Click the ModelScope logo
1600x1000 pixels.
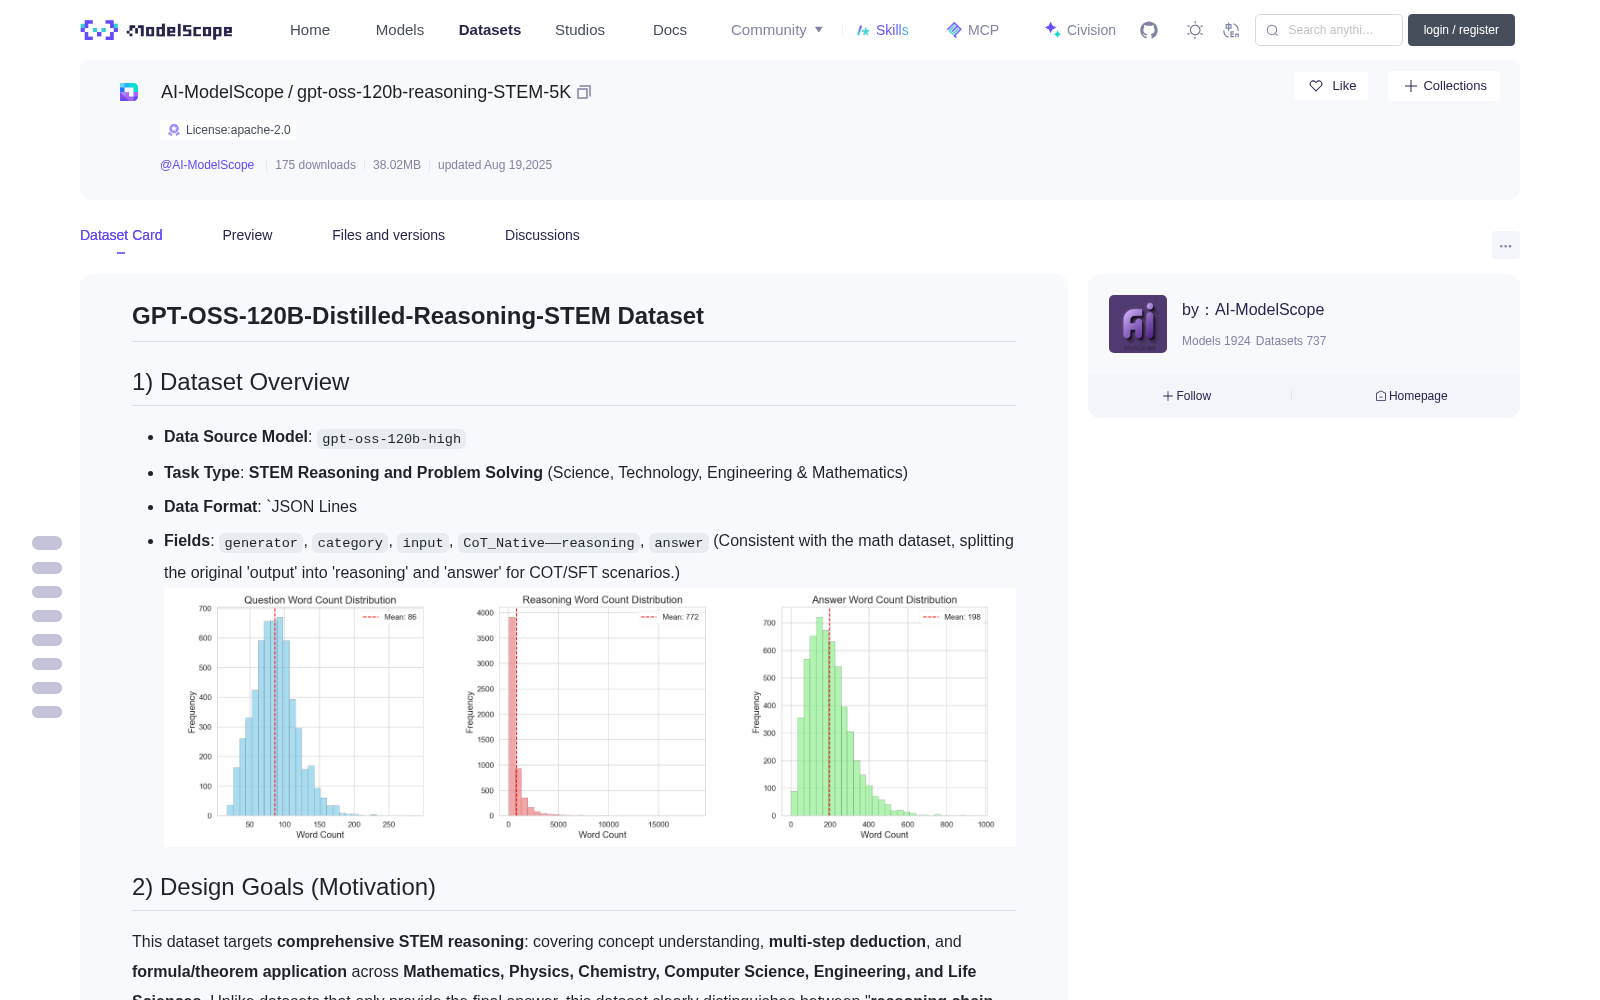tap(157, 30)
